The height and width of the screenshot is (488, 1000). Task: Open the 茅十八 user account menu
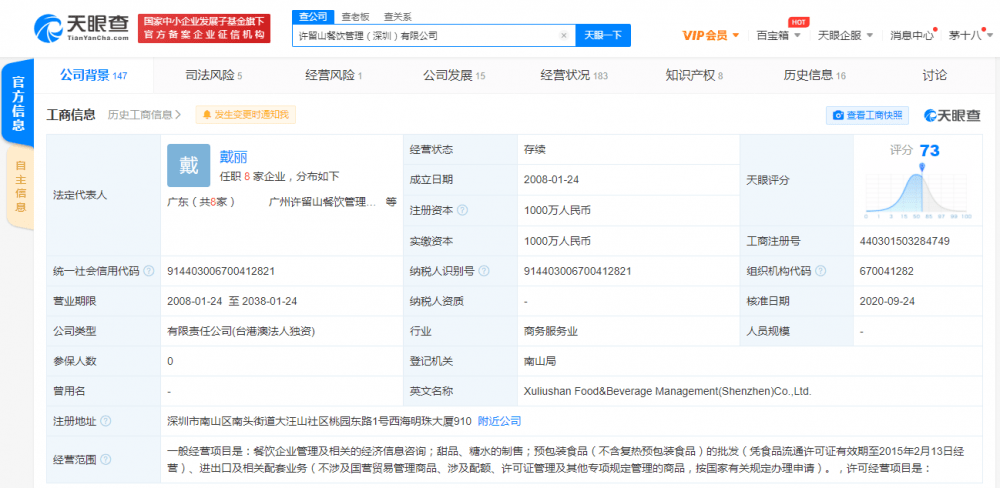click(969, 36)
